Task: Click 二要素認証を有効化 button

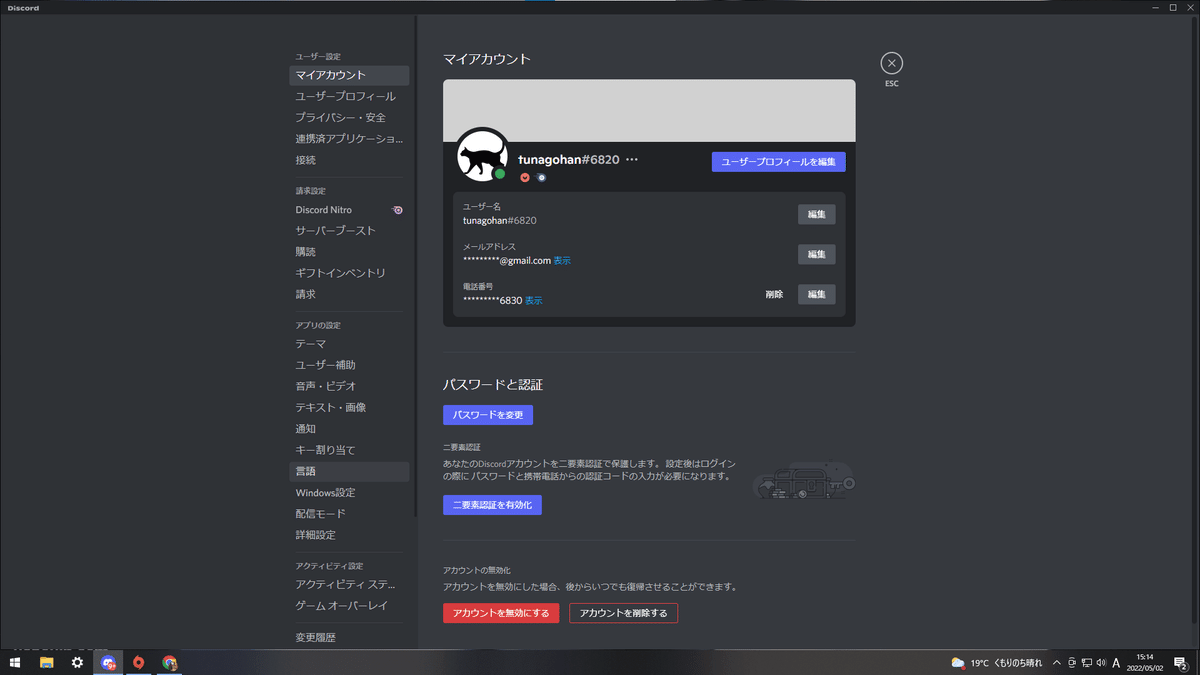Action: pyautogui.click(x=492, y=505)
